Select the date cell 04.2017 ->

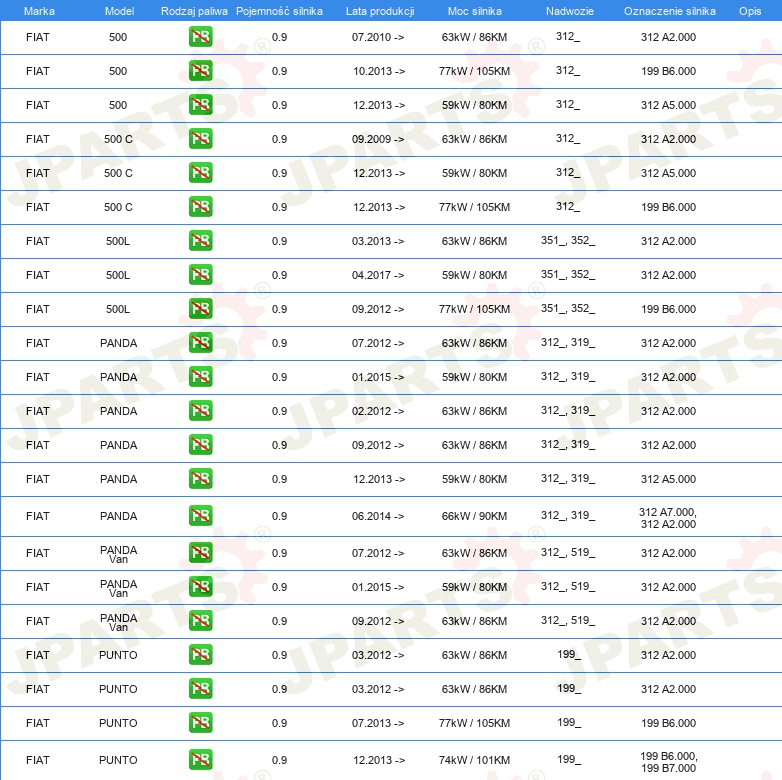[378, 275]
